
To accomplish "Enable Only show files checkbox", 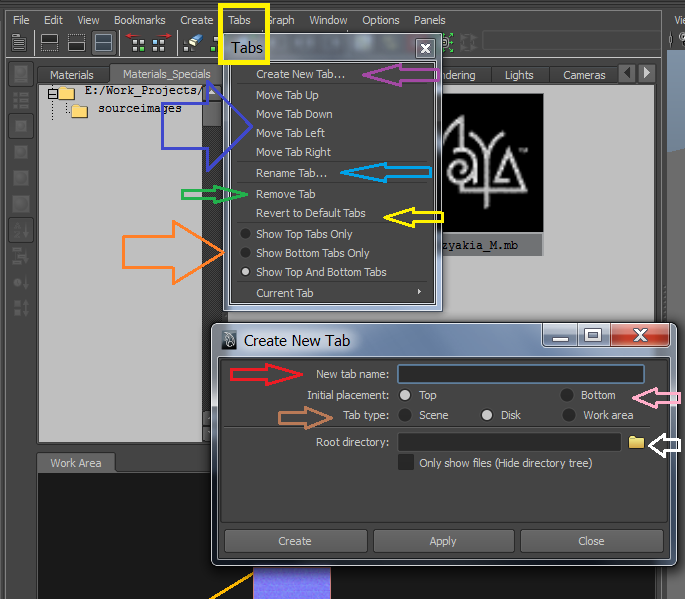I will (406, 462).
